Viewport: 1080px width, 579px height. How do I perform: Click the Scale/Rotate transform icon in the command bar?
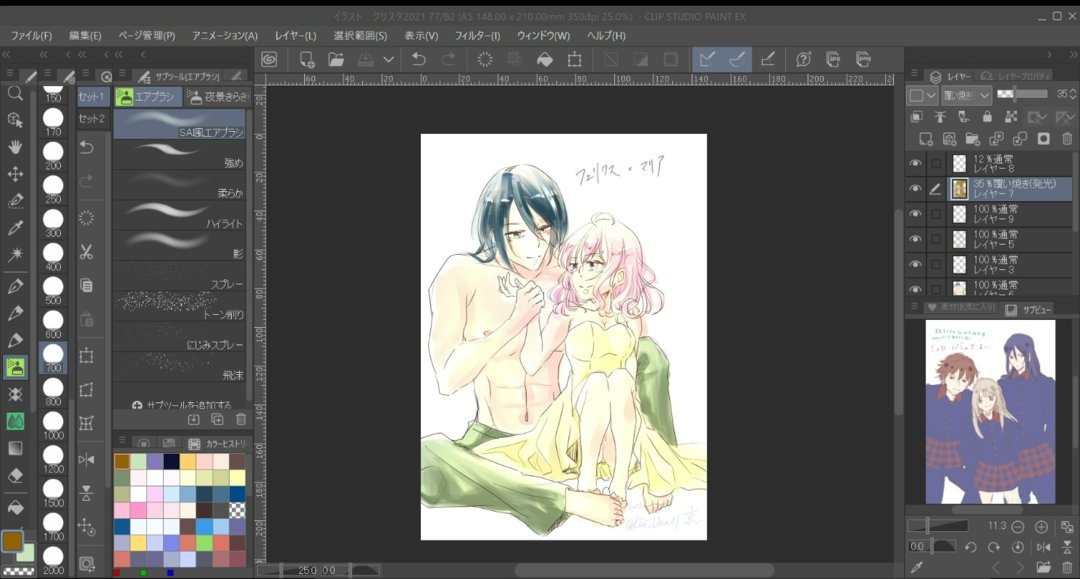tap(574, 60)
